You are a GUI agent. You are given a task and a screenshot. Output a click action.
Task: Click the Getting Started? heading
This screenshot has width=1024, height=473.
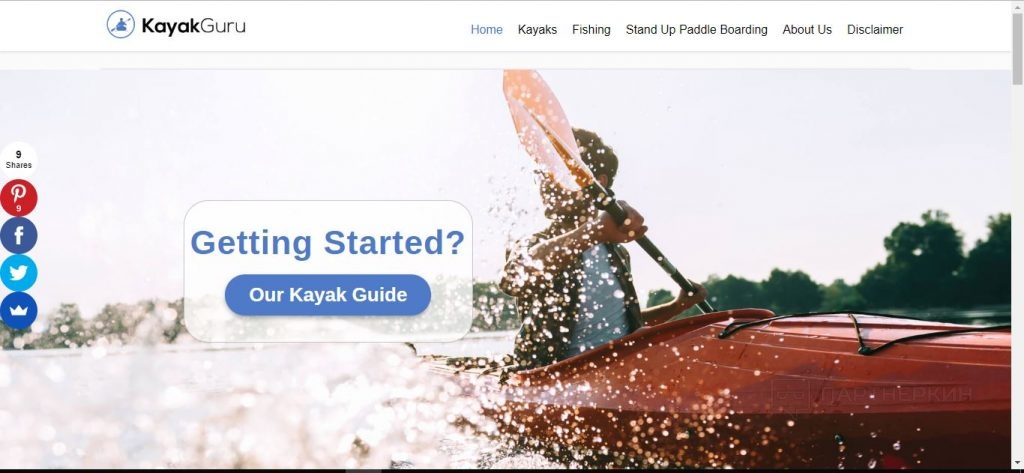(328, 242)
